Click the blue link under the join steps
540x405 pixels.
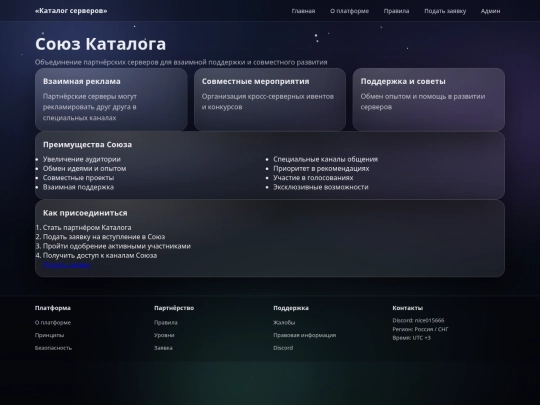click(67, 265)
